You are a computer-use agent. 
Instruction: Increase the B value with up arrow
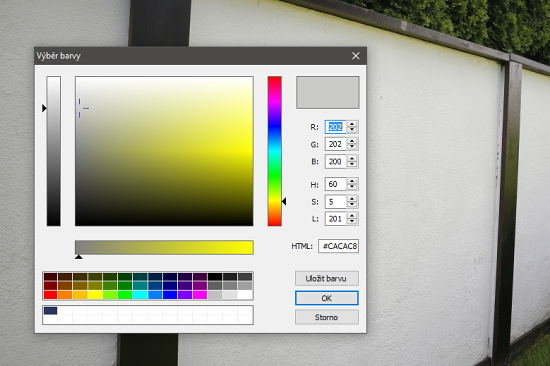point(352,158)
